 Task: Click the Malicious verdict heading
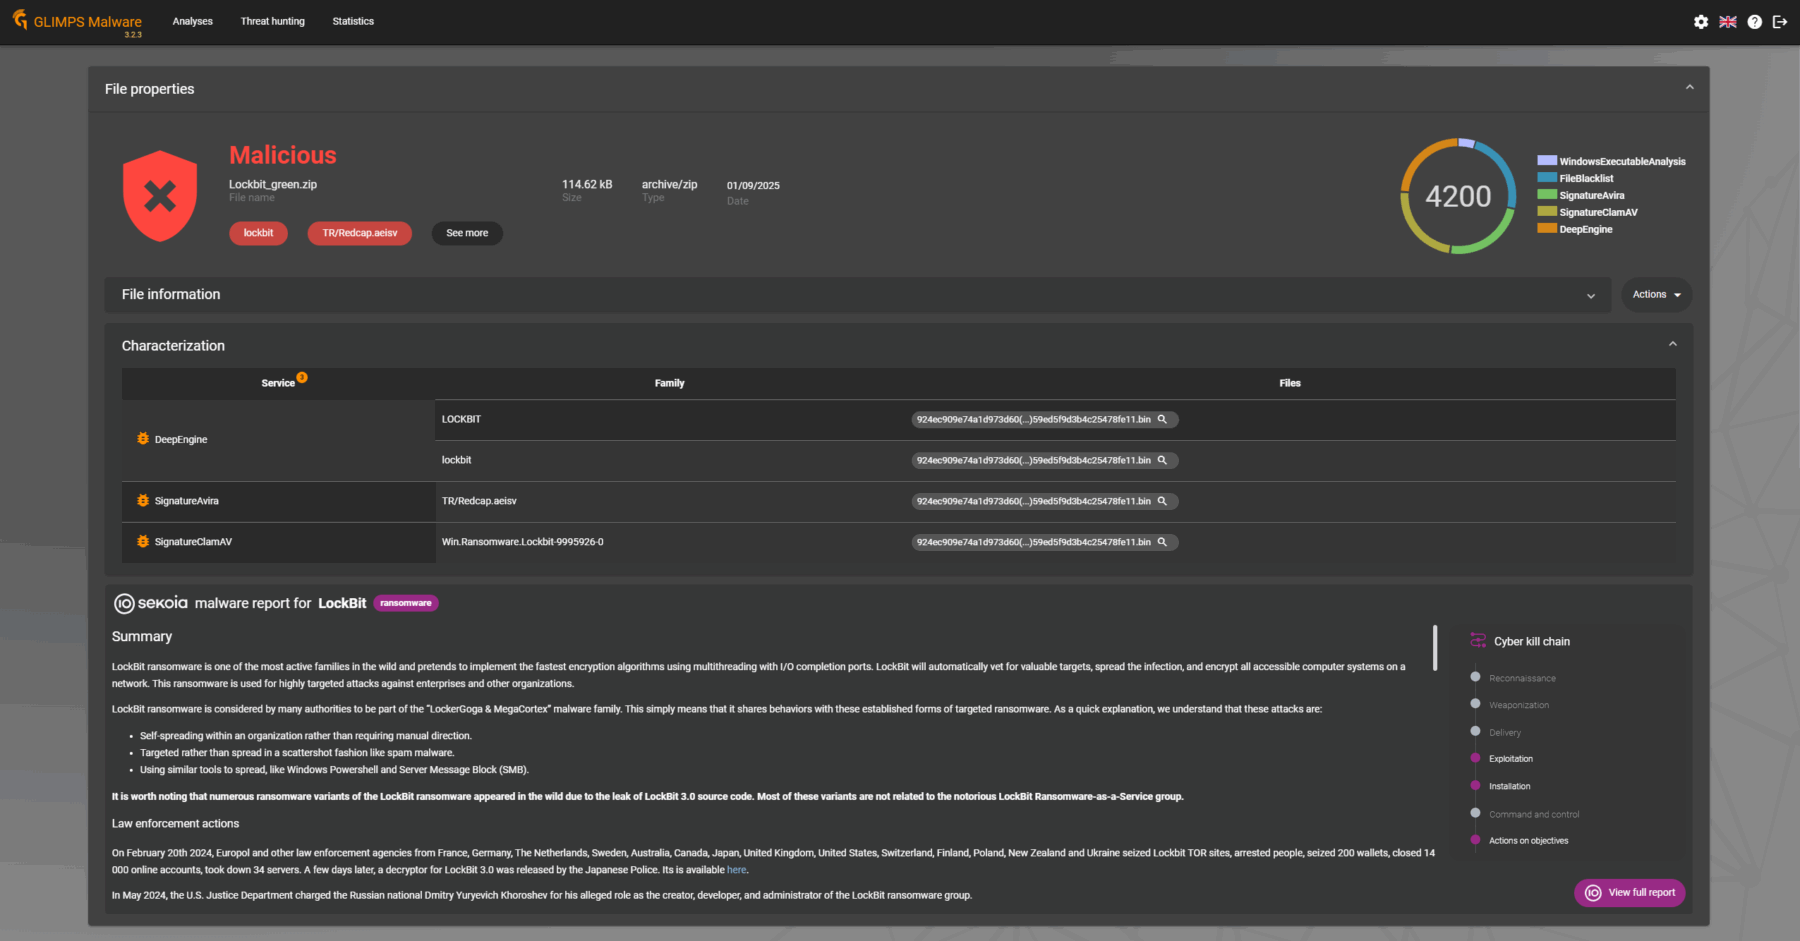tap(283, 155)
